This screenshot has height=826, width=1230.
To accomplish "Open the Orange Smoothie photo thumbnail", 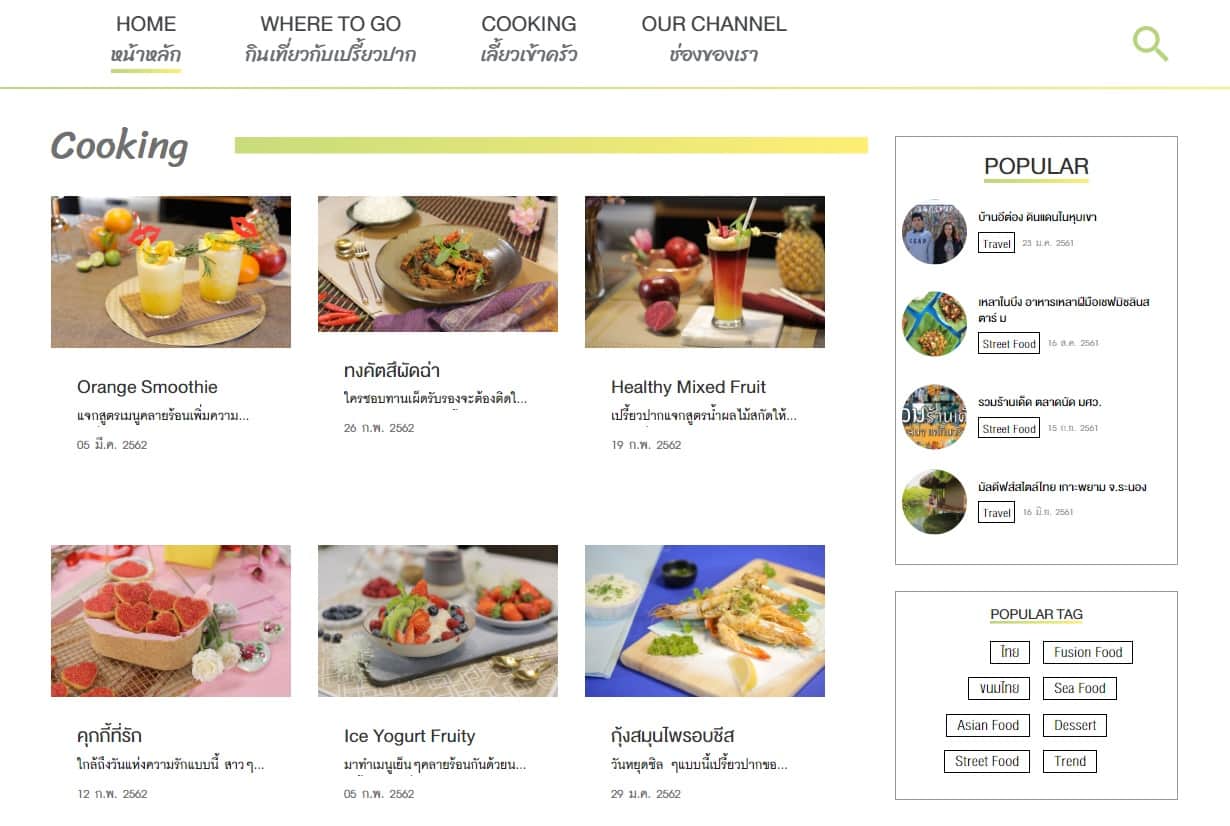I will pos(171,272).
